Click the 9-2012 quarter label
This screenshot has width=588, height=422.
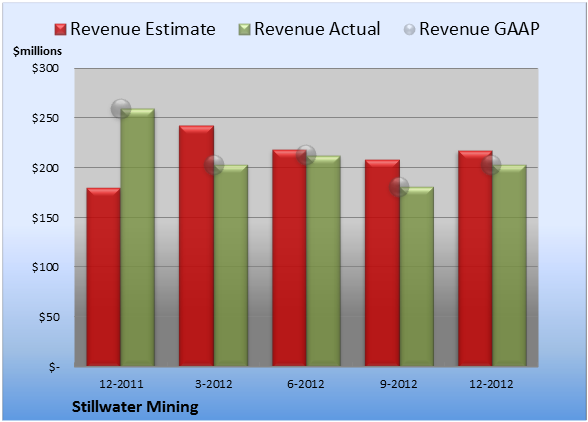pos(399,384)
